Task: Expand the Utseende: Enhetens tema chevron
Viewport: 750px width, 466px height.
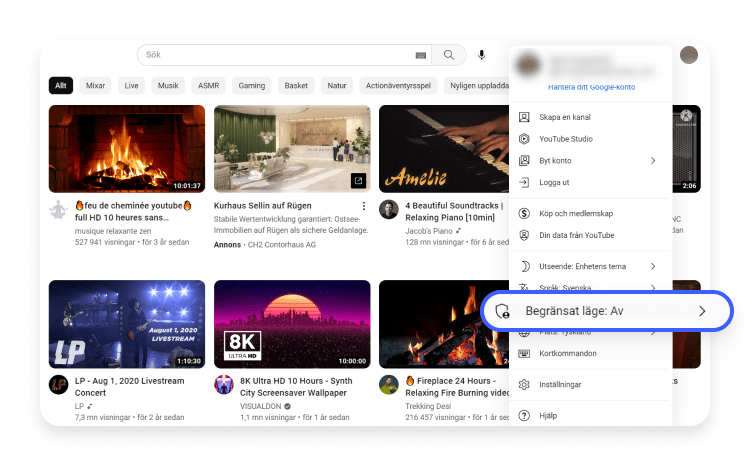Action: point(653,266)
